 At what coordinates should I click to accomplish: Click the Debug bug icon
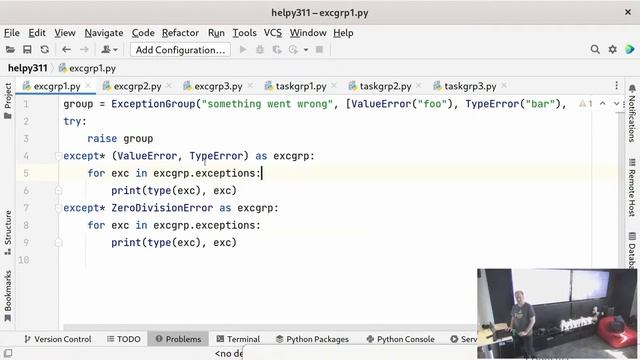click(x=260, y=50)
